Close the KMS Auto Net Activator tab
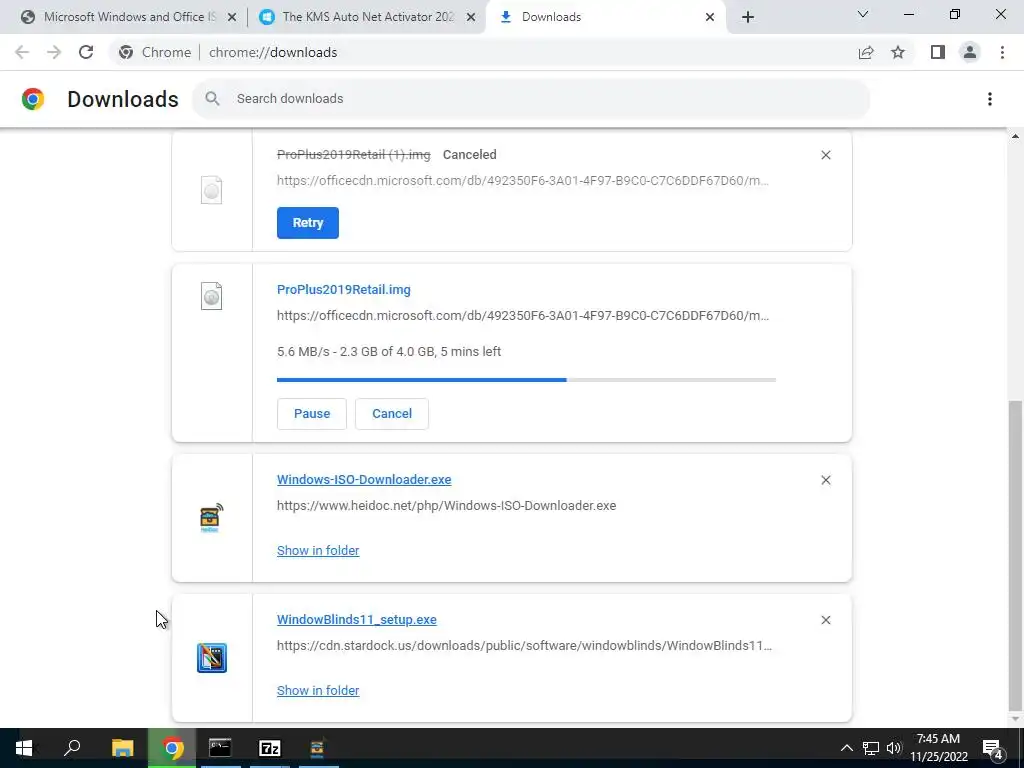Screen dimensions: 1024x768 tap(471, 18)
